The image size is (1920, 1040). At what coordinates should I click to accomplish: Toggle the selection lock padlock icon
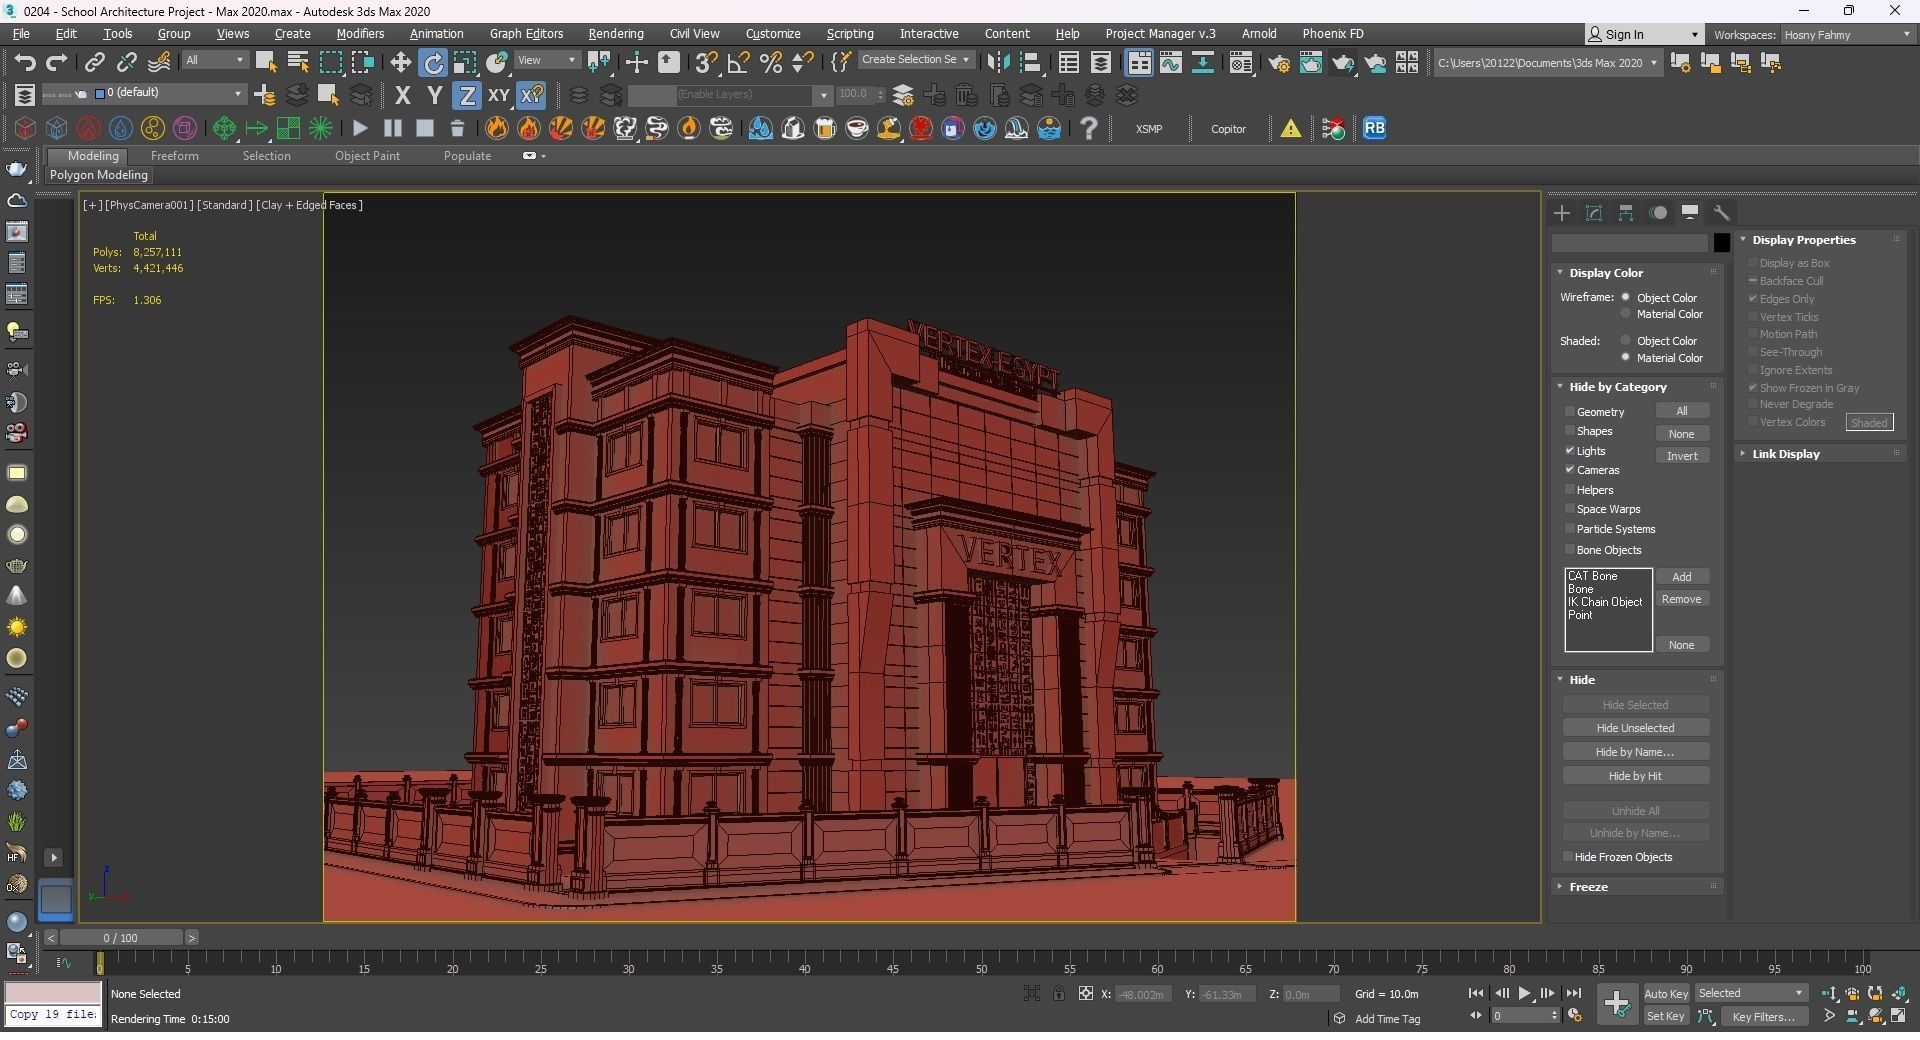click(x=1058, y=993)
